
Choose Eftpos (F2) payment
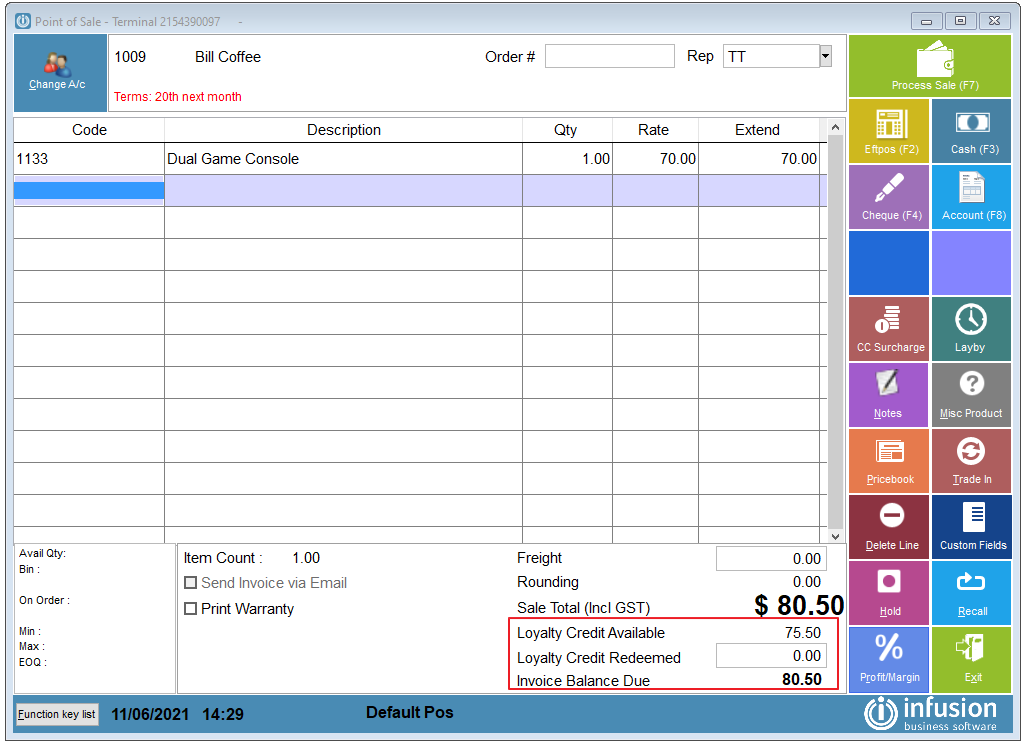tap(889, 131)
